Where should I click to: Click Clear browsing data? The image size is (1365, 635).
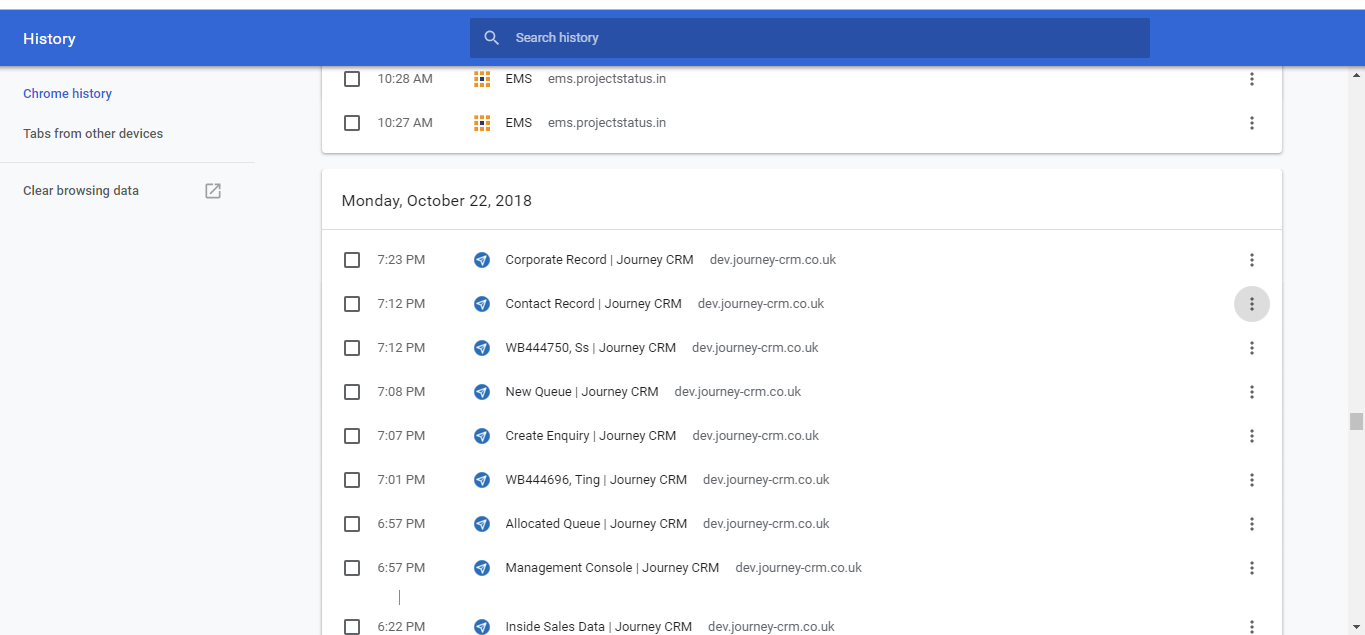coord(81,191)
